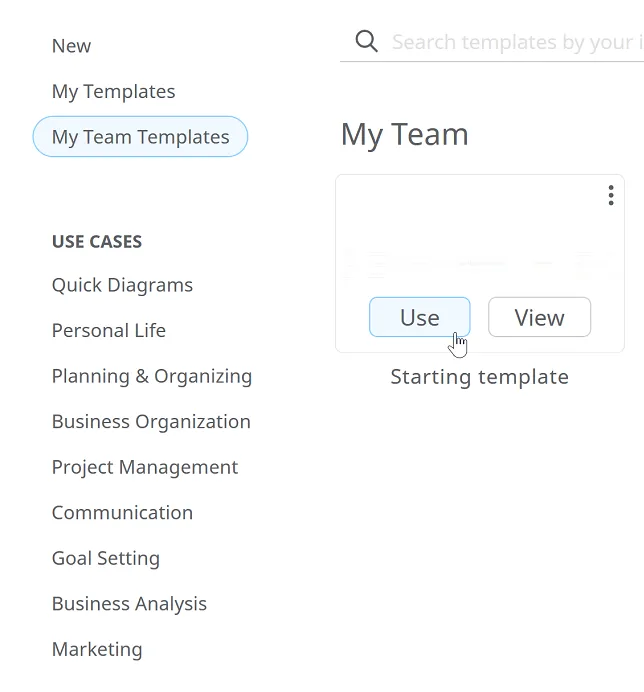
Task: Click the Starting template title
Action: (x=479, y=377)
